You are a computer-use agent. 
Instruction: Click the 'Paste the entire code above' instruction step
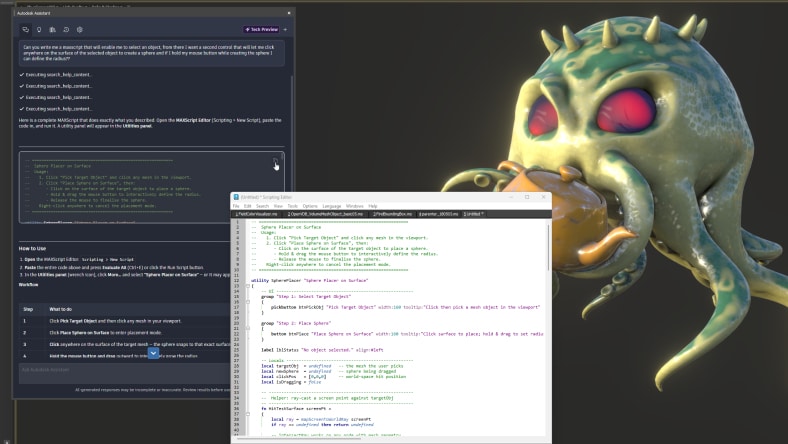point(114,268)
